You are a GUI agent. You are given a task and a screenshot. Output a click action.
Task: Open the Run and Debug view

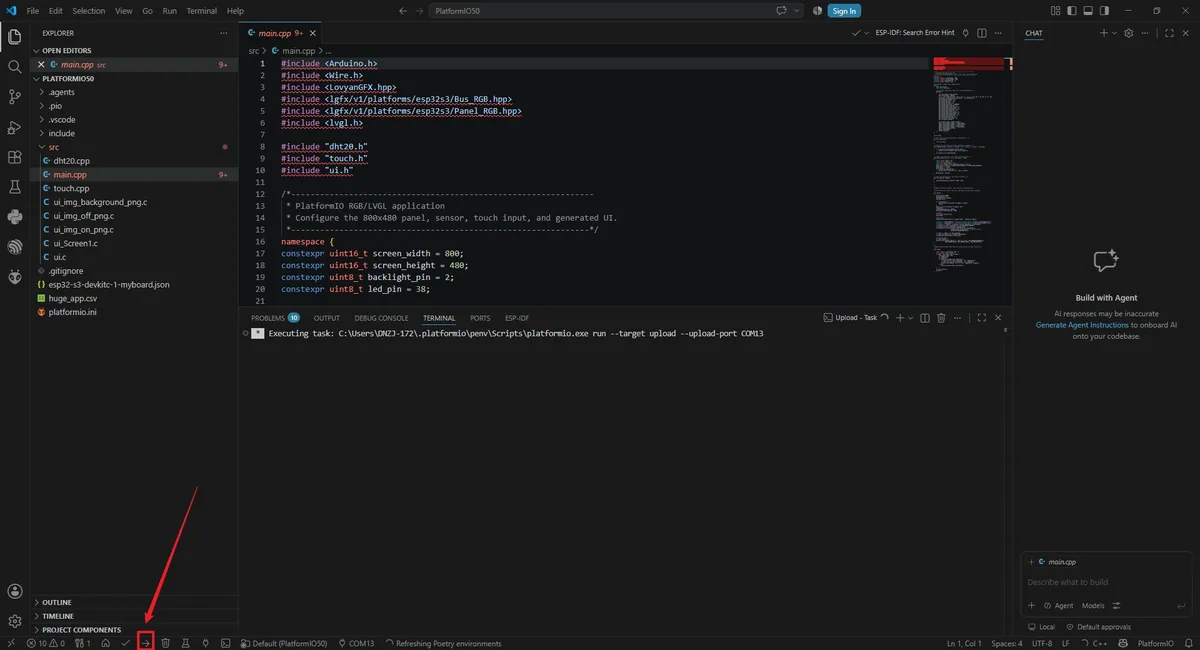(x=15, y=127)
